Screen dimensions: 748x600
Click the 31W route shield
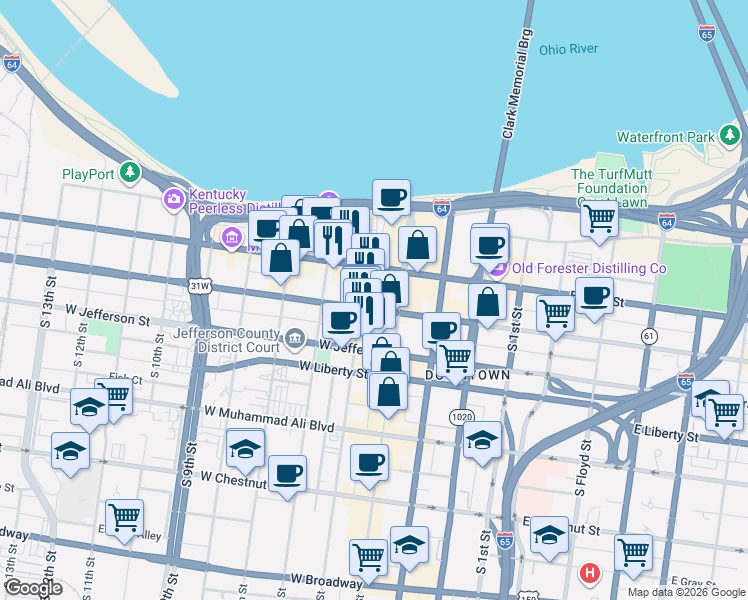199,286
